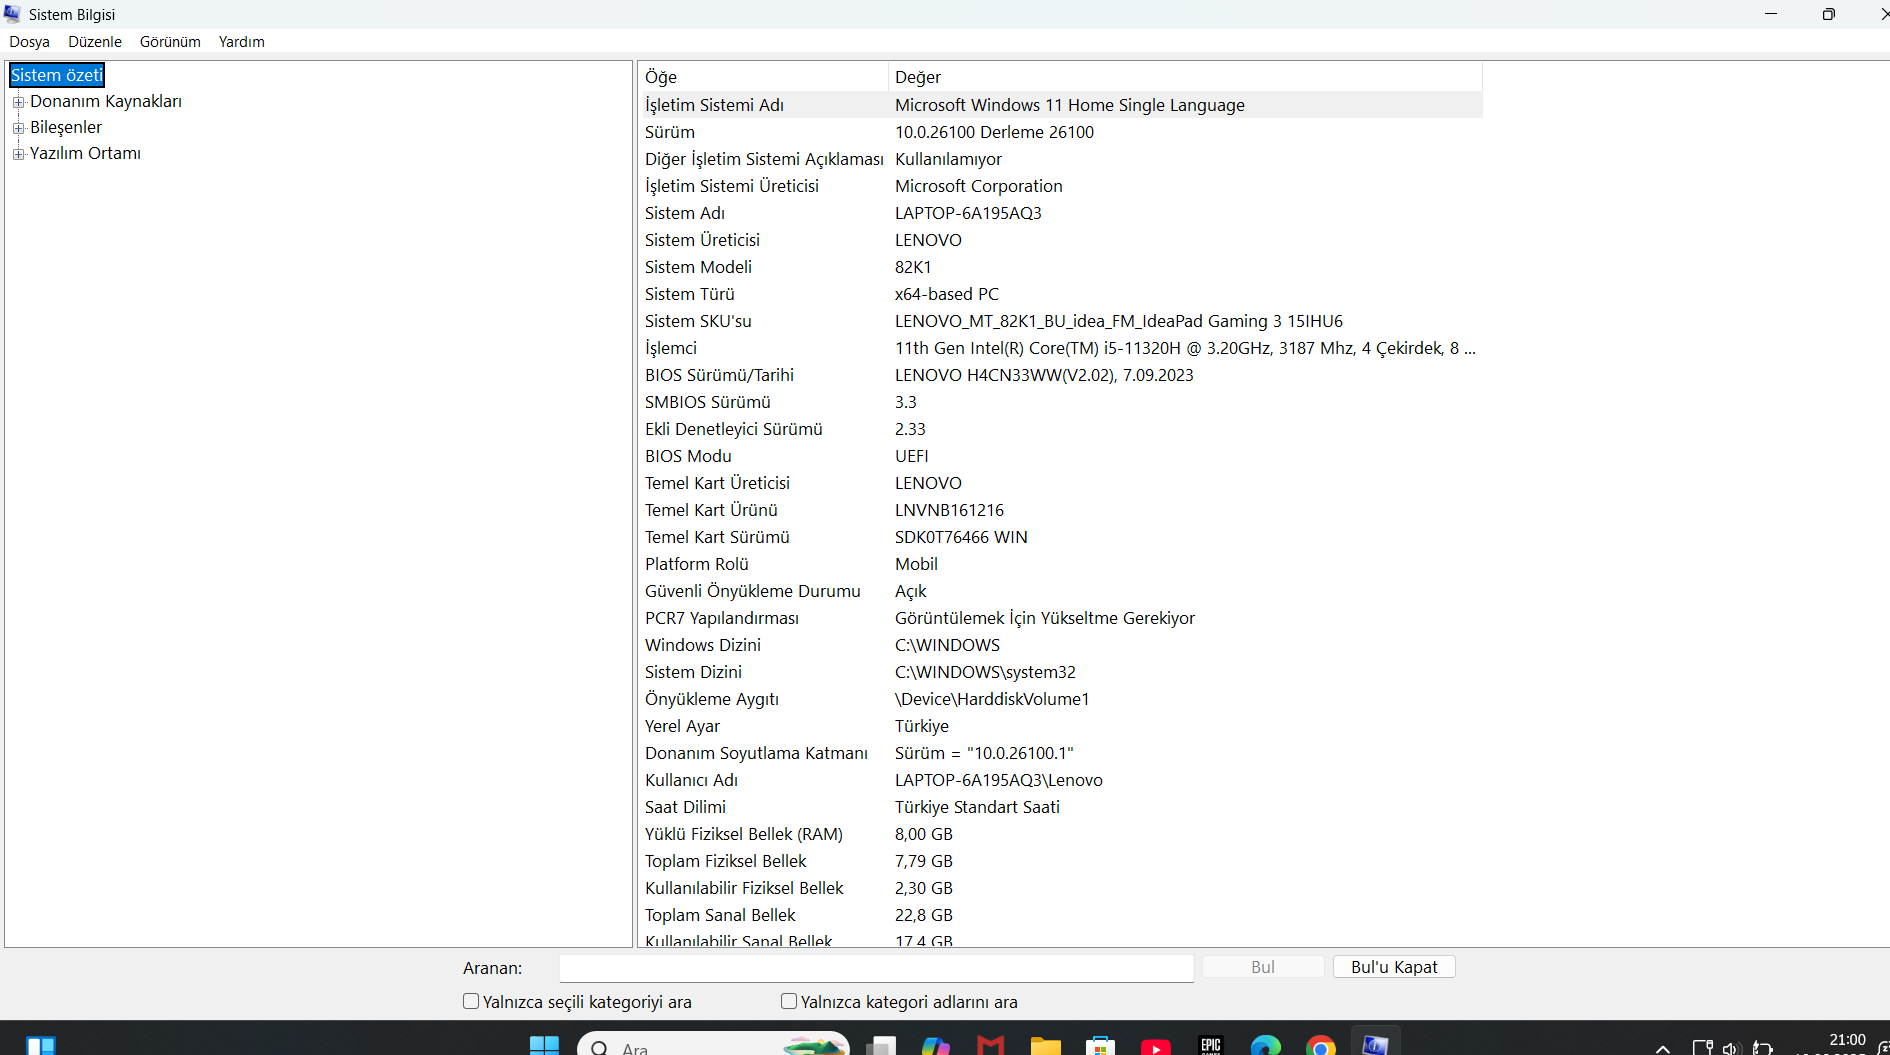This screenshot has width=1890, height=1055.
Task: Show hidden system tray icons
Action: click(x=1663, y=1048)
